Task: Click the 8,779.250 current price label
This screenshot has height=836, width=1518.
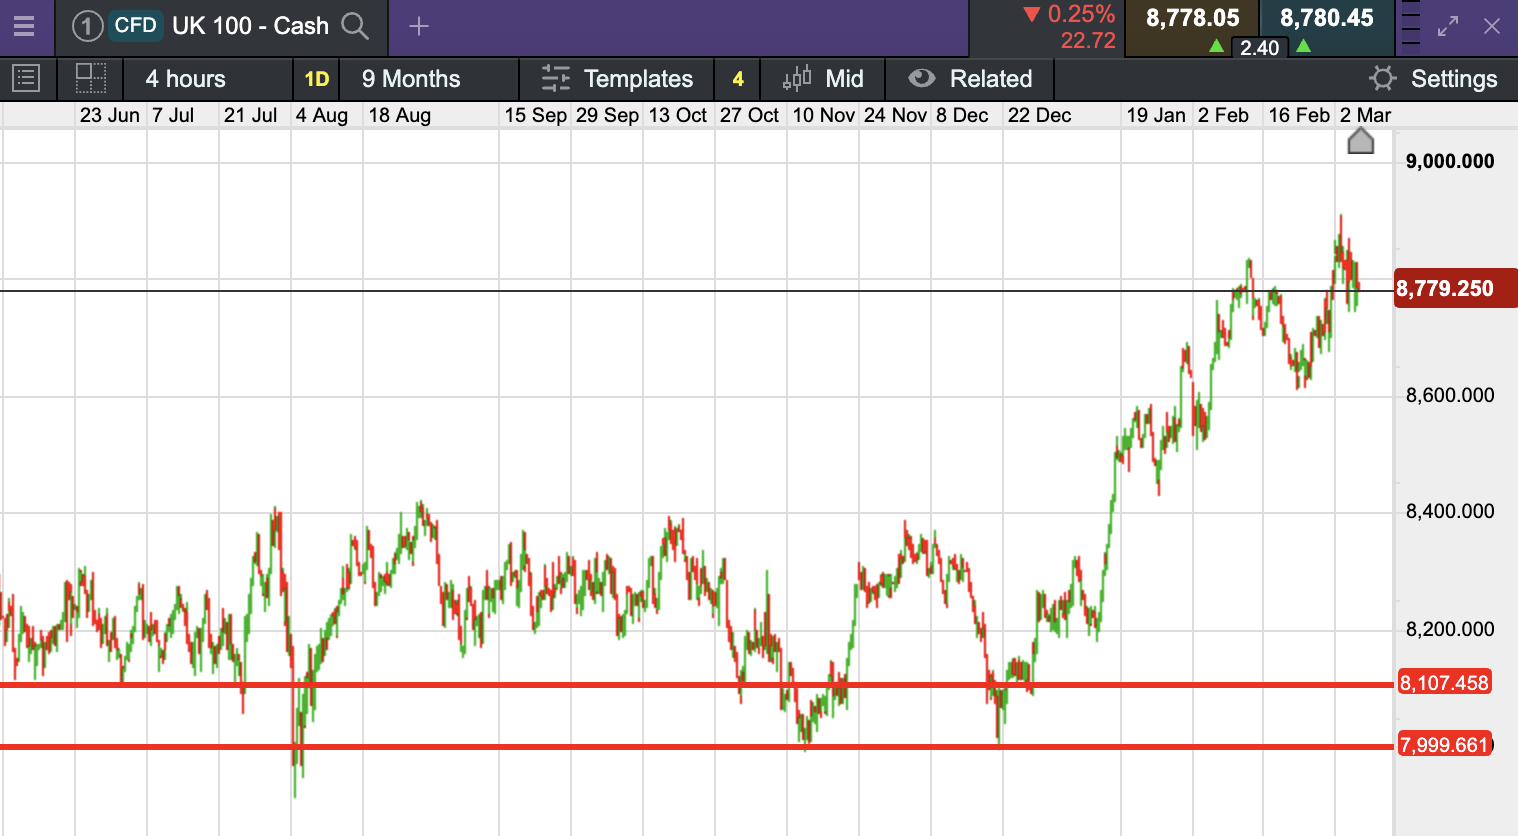Action: (1454, 289)
